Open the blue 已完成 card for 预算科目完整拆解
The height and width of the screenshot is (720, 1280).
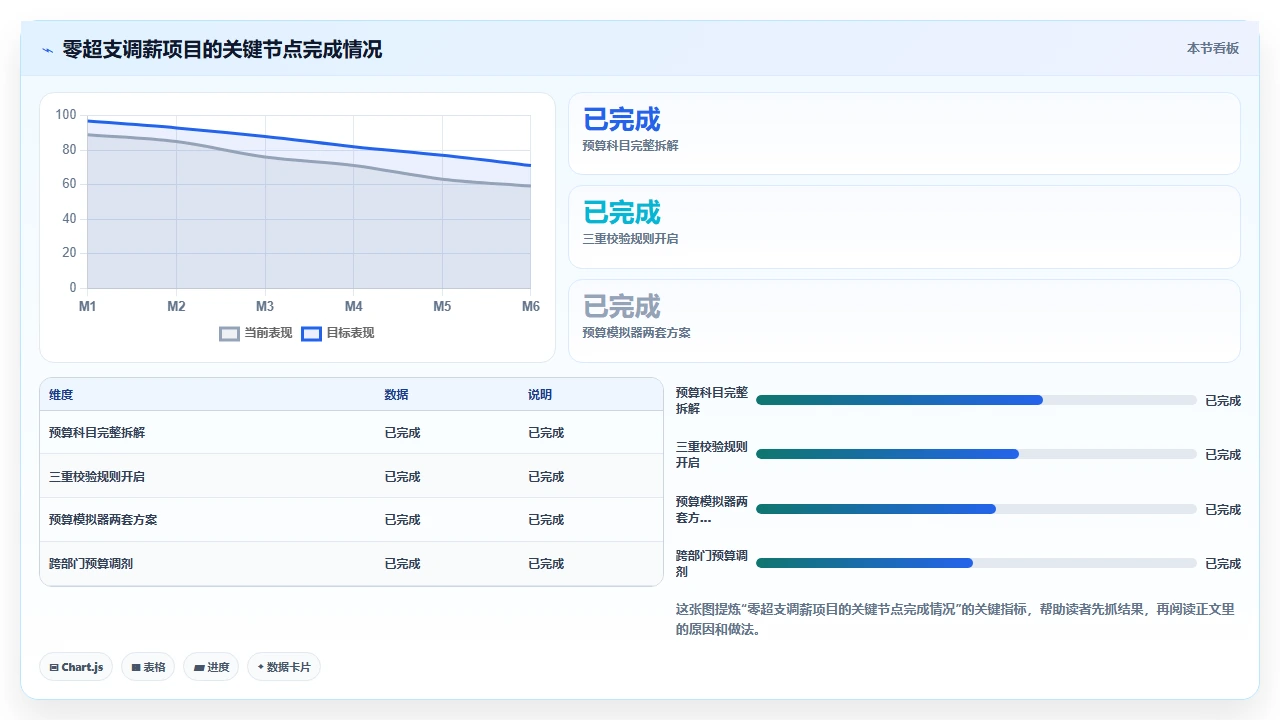coord(904,134)
